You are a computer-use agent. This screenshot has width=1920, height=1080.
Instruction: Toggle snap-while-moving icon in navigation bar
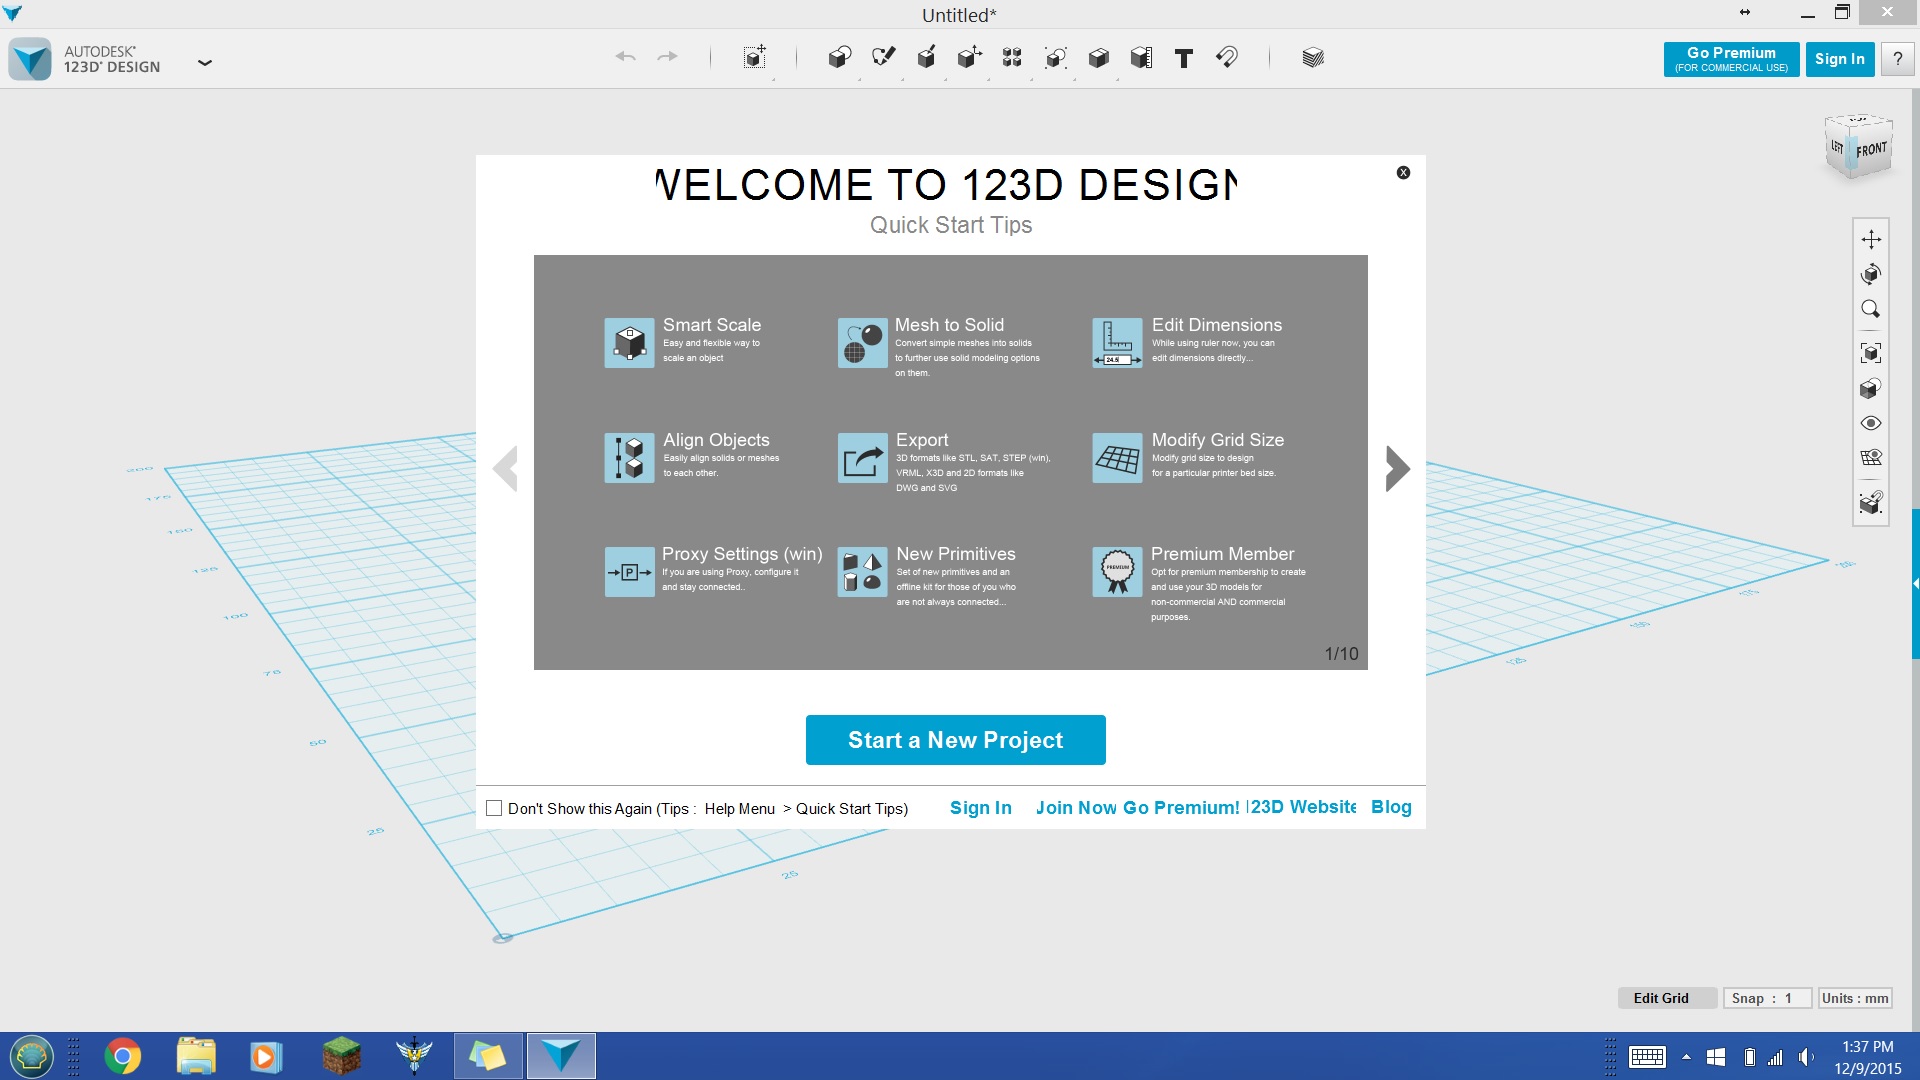pyautogui.click(x=1871, y=502)
